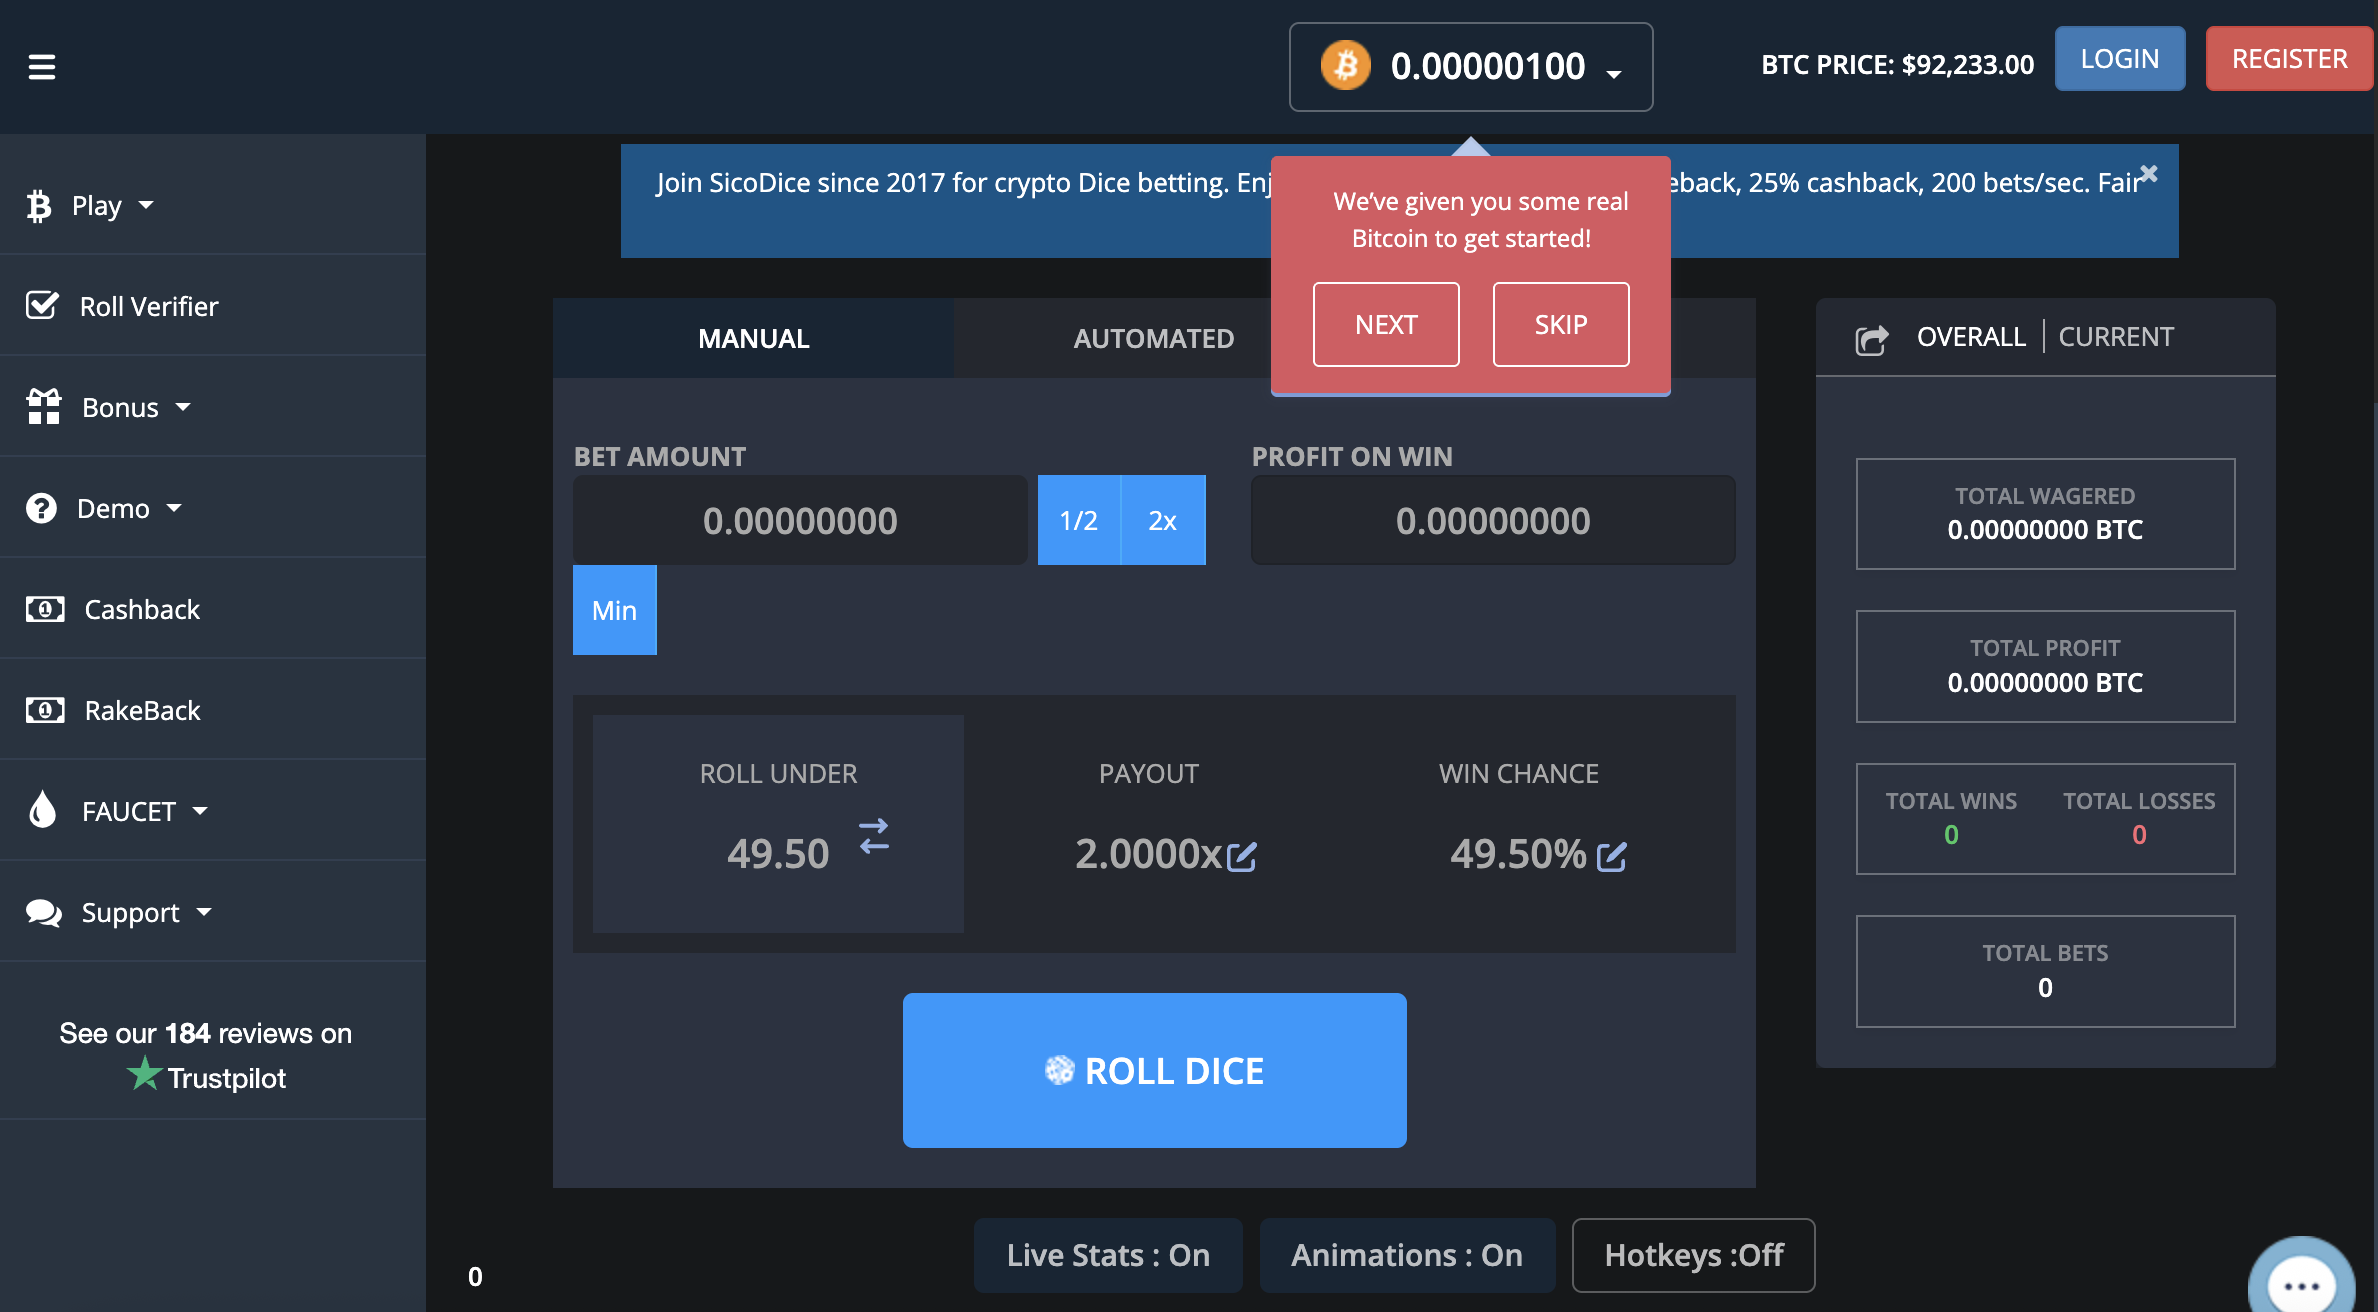Toggle Live Stats off

pos(1108,1255)
